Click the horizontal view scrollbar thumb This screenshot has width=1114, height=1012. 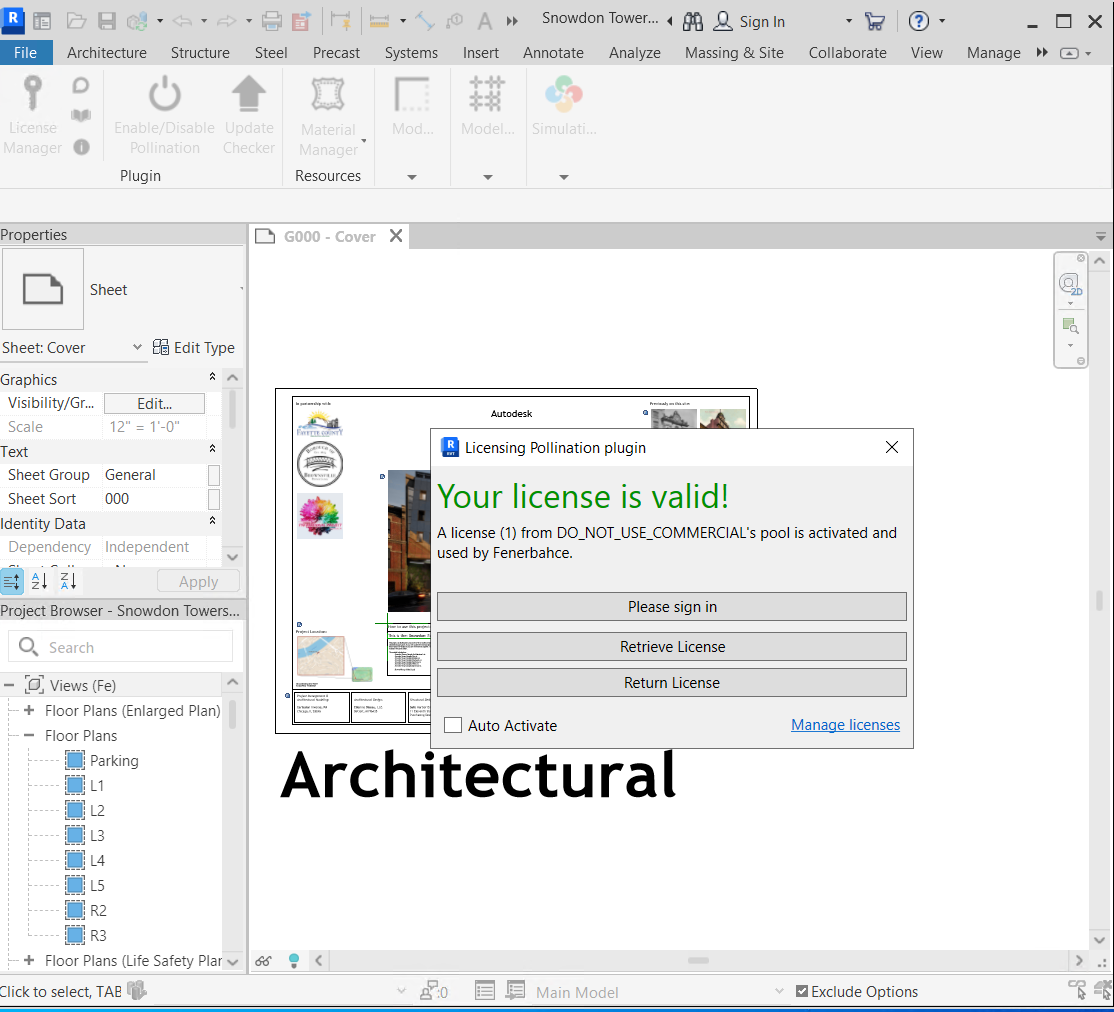(x=698, y=961)
